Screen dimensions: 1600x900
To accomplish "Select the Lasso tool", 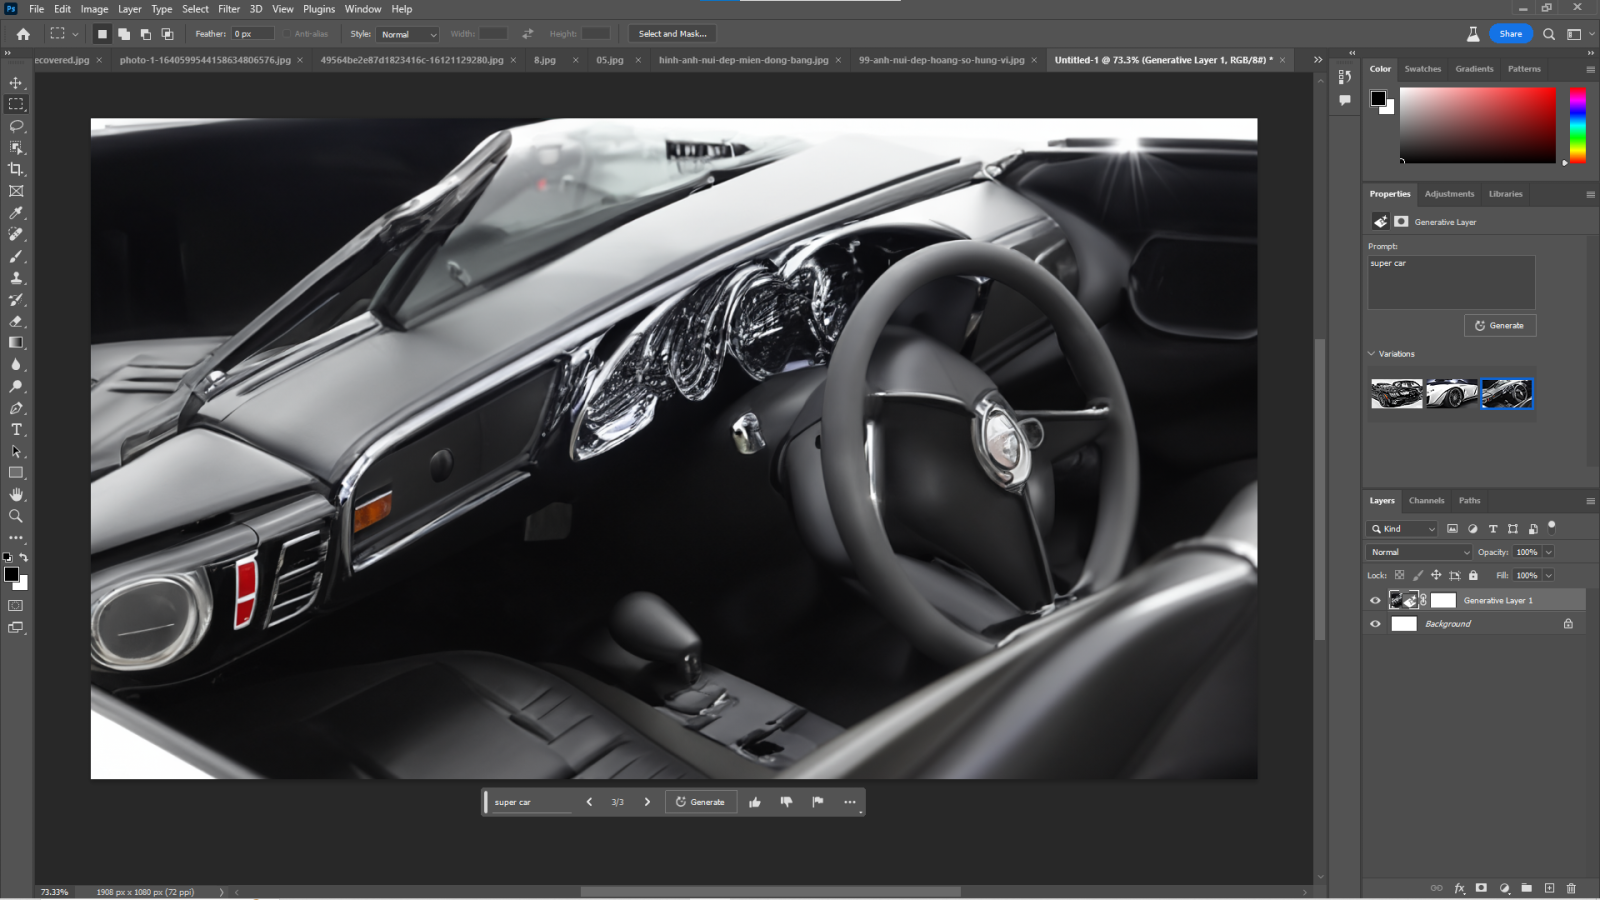I will (16, 126).
